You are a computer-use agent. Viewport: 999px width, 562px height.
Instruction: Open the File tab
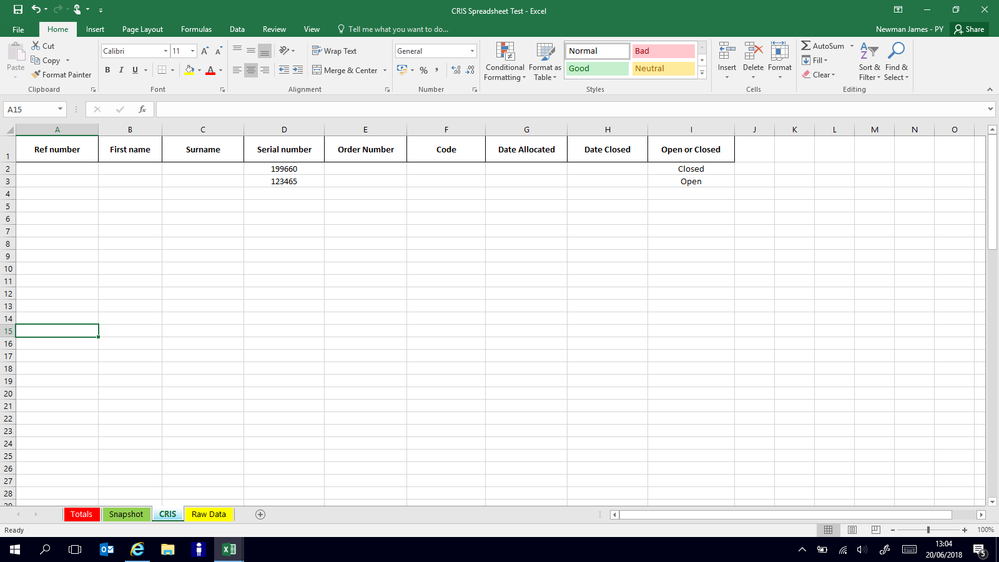18,29
